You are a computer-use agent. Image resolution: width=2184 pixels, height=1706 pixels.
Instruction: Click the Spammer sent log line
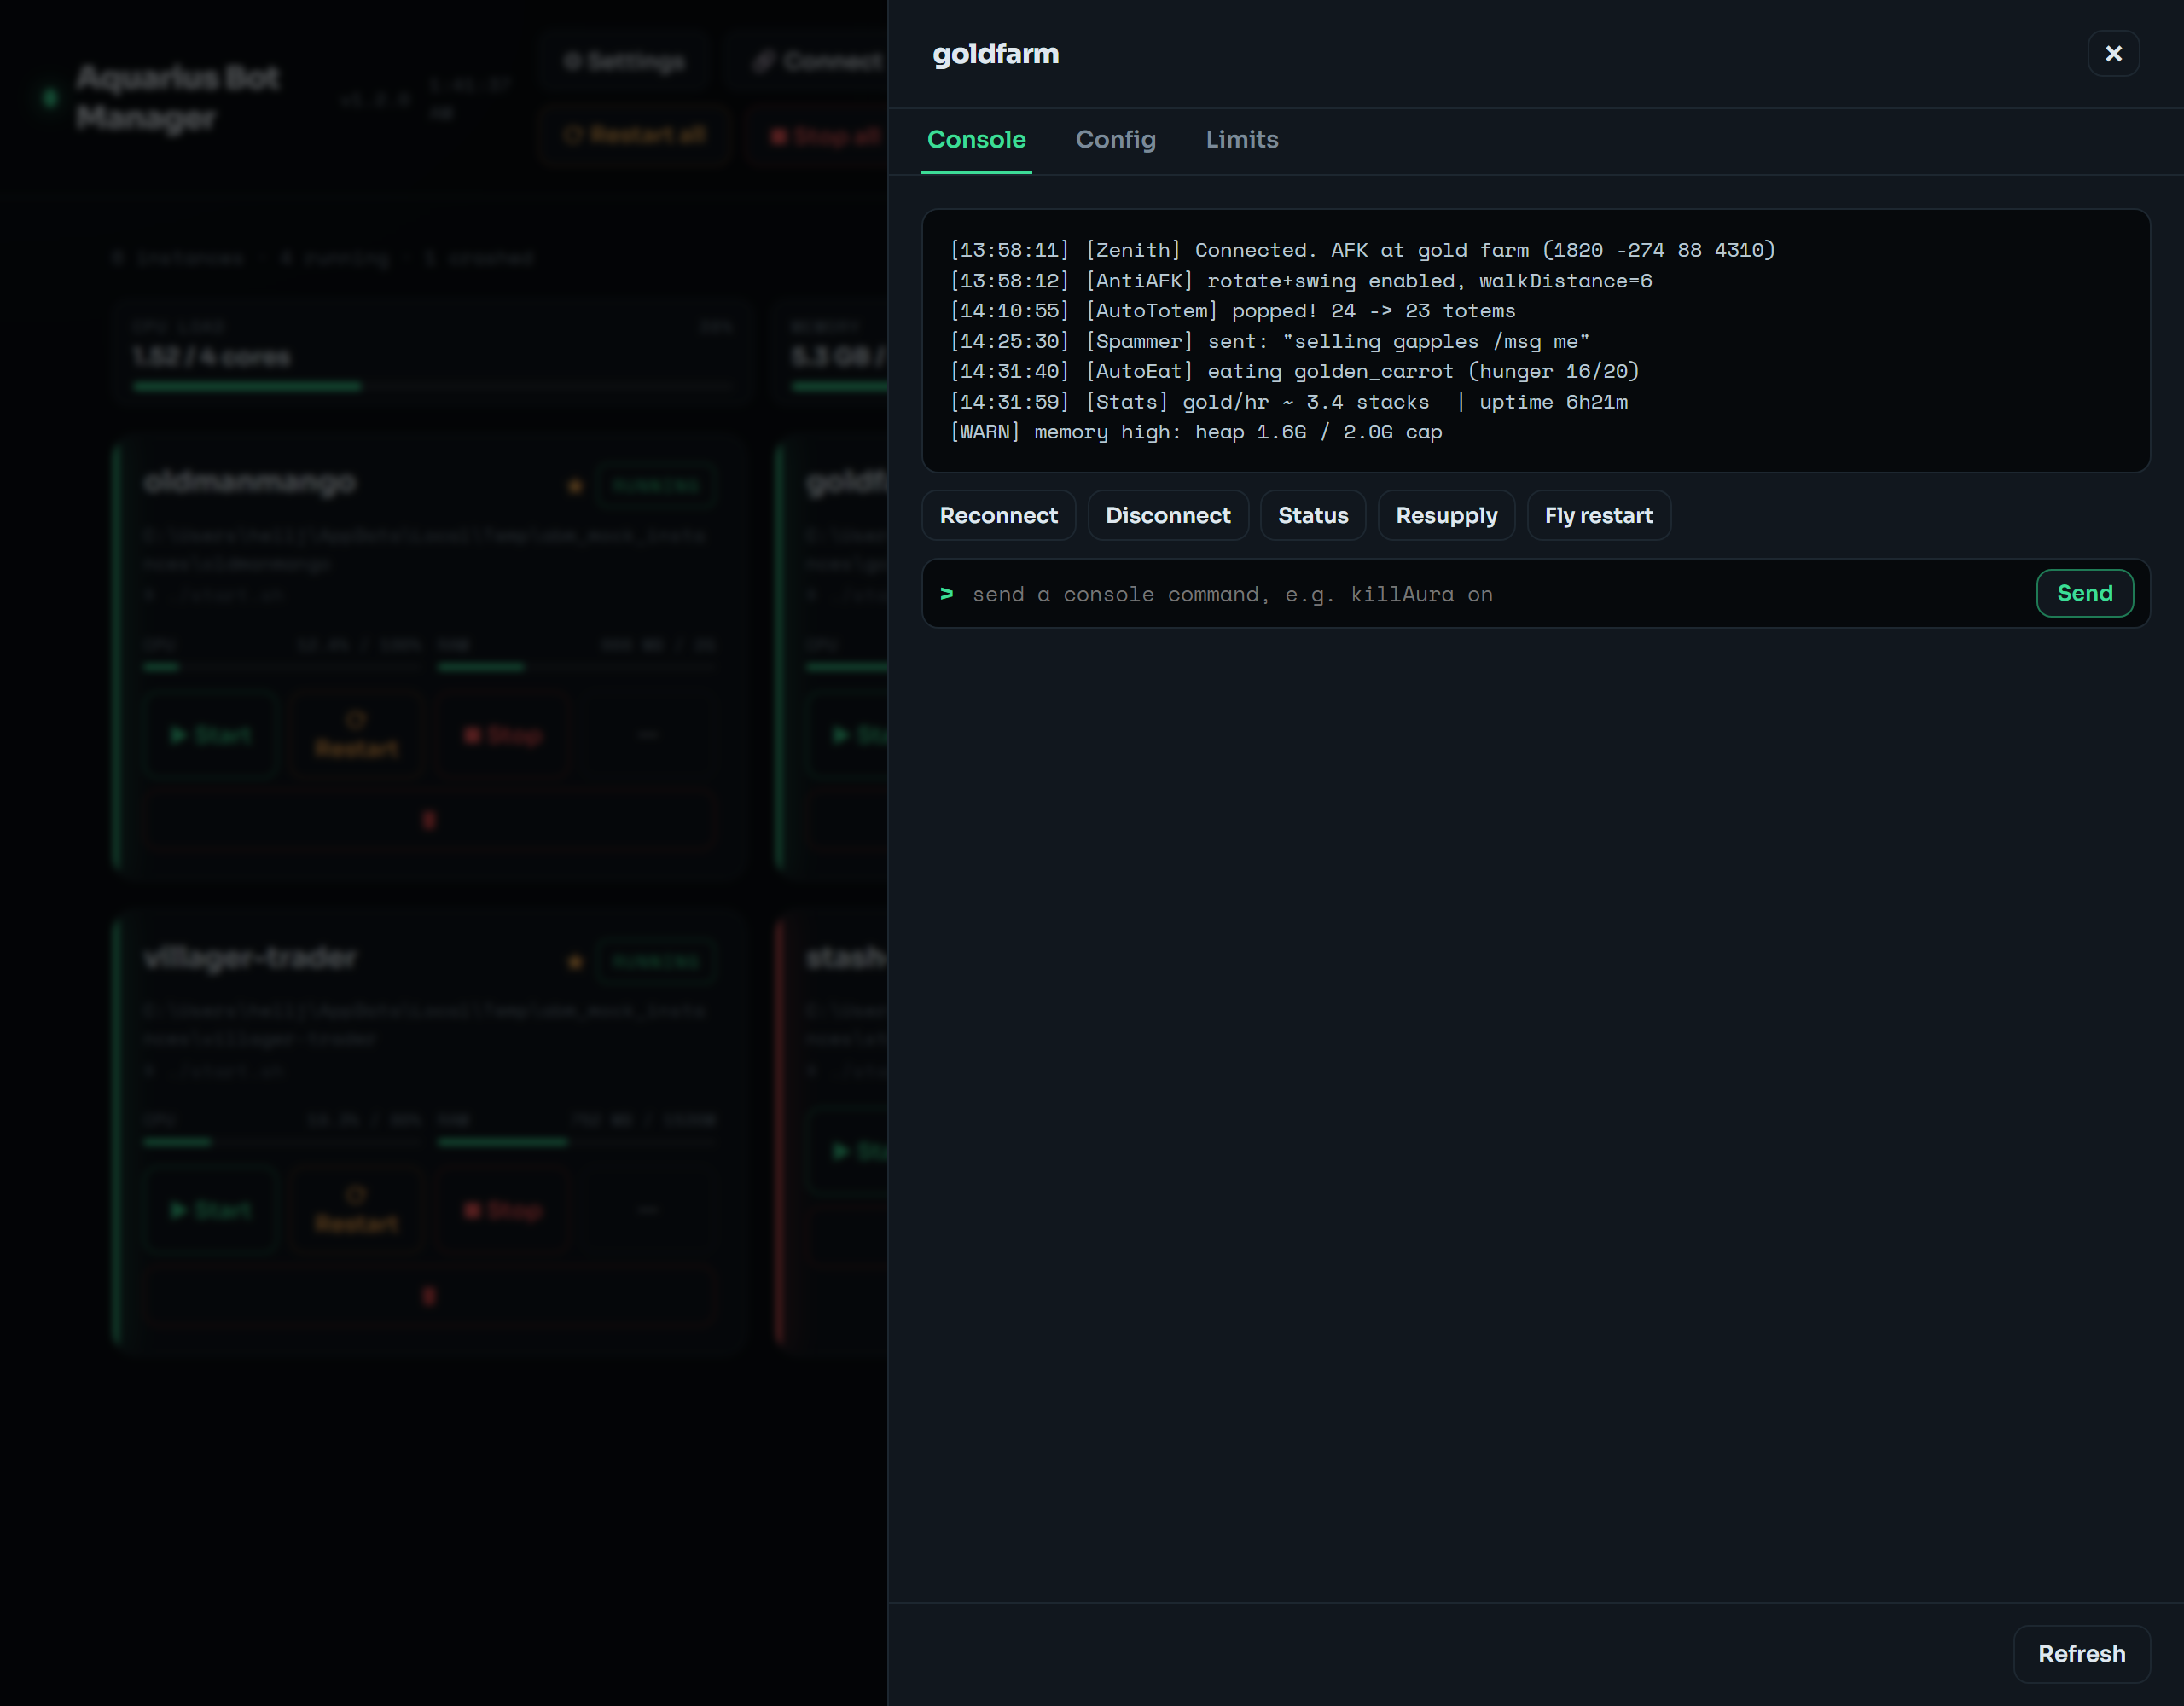tap(1269, 342)
